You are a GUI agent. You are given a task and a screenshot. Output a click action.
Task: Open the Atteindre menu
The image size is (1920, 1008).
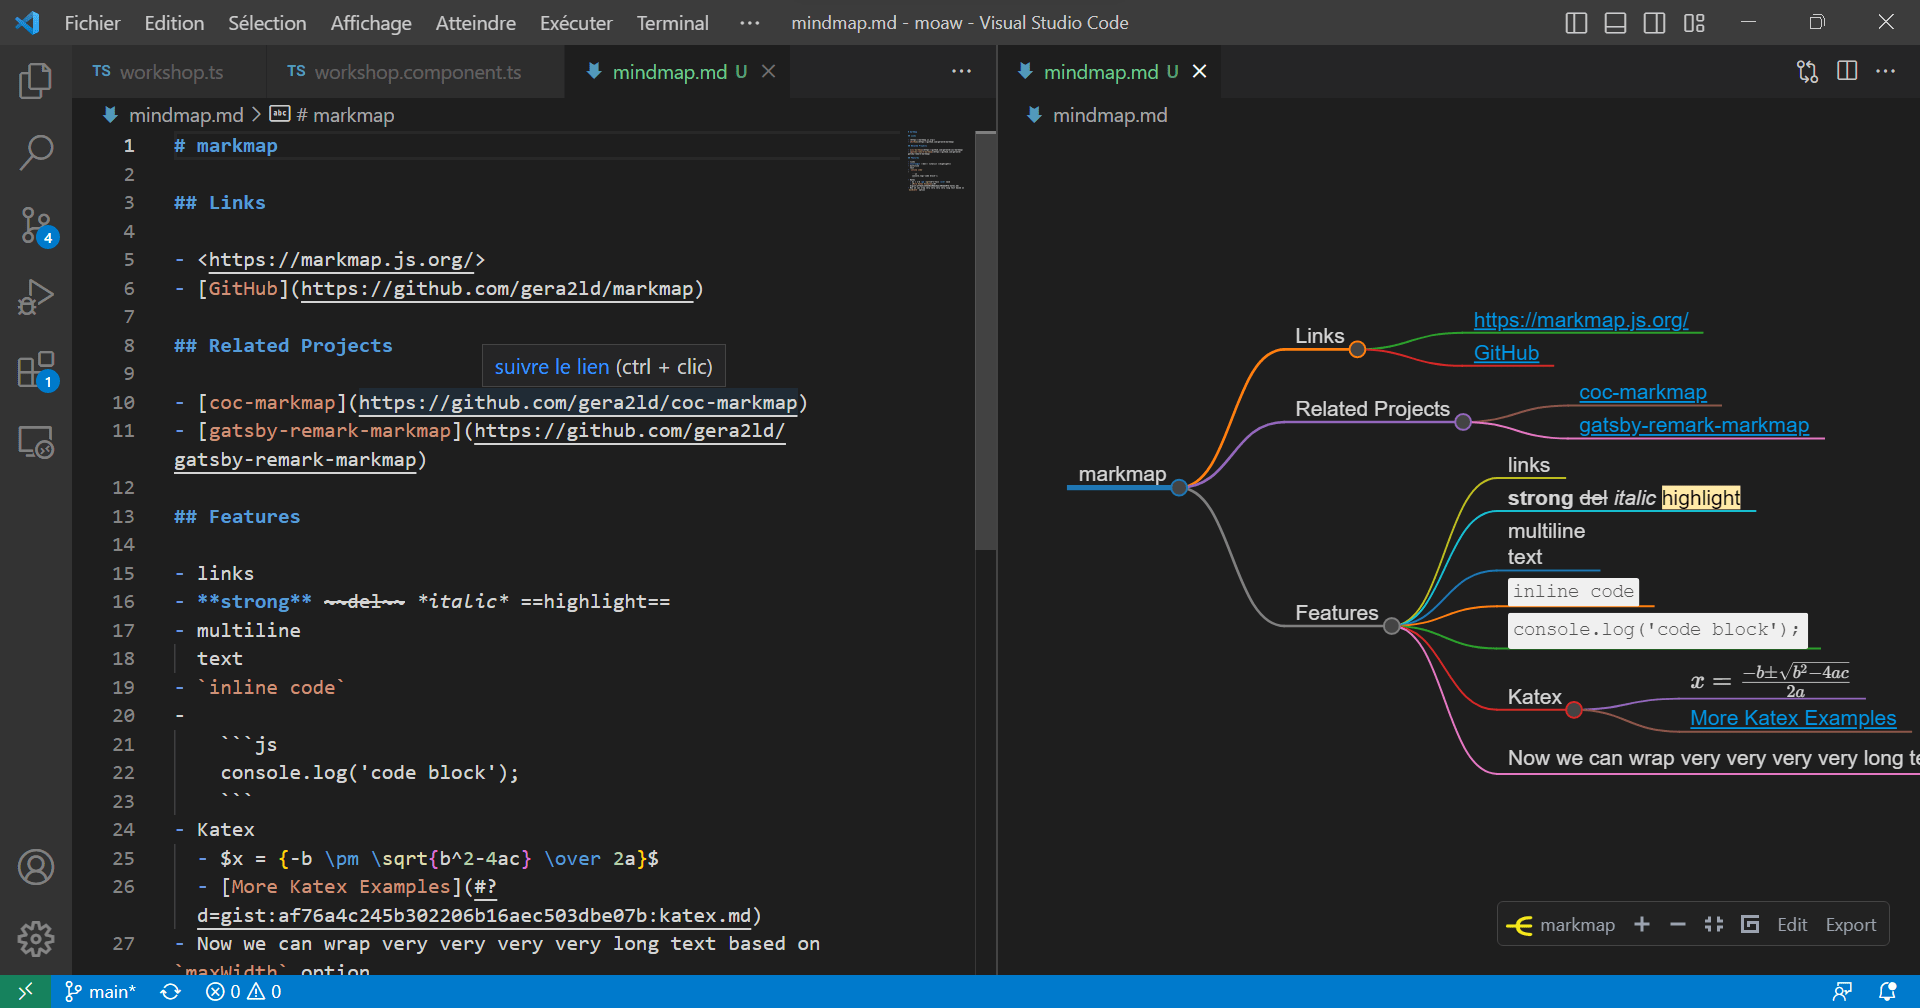click(x=475, y=22)
